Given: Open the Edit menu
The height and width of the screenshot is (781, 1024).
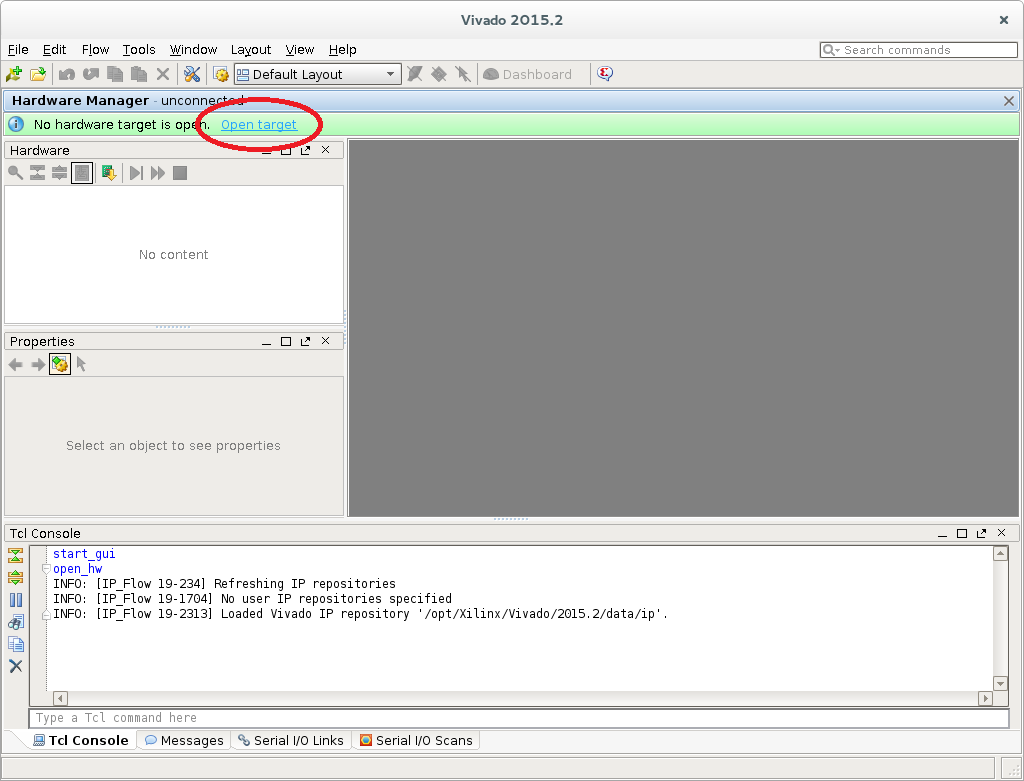Looking at the screenshot, I should tap(54, 50).
